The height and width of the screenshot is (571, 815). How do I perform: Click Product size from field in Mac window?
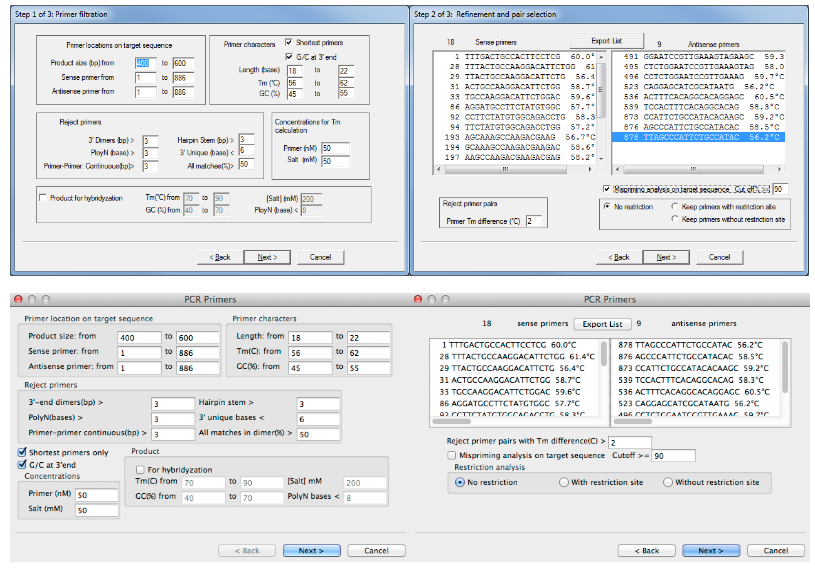coord(139,337)
